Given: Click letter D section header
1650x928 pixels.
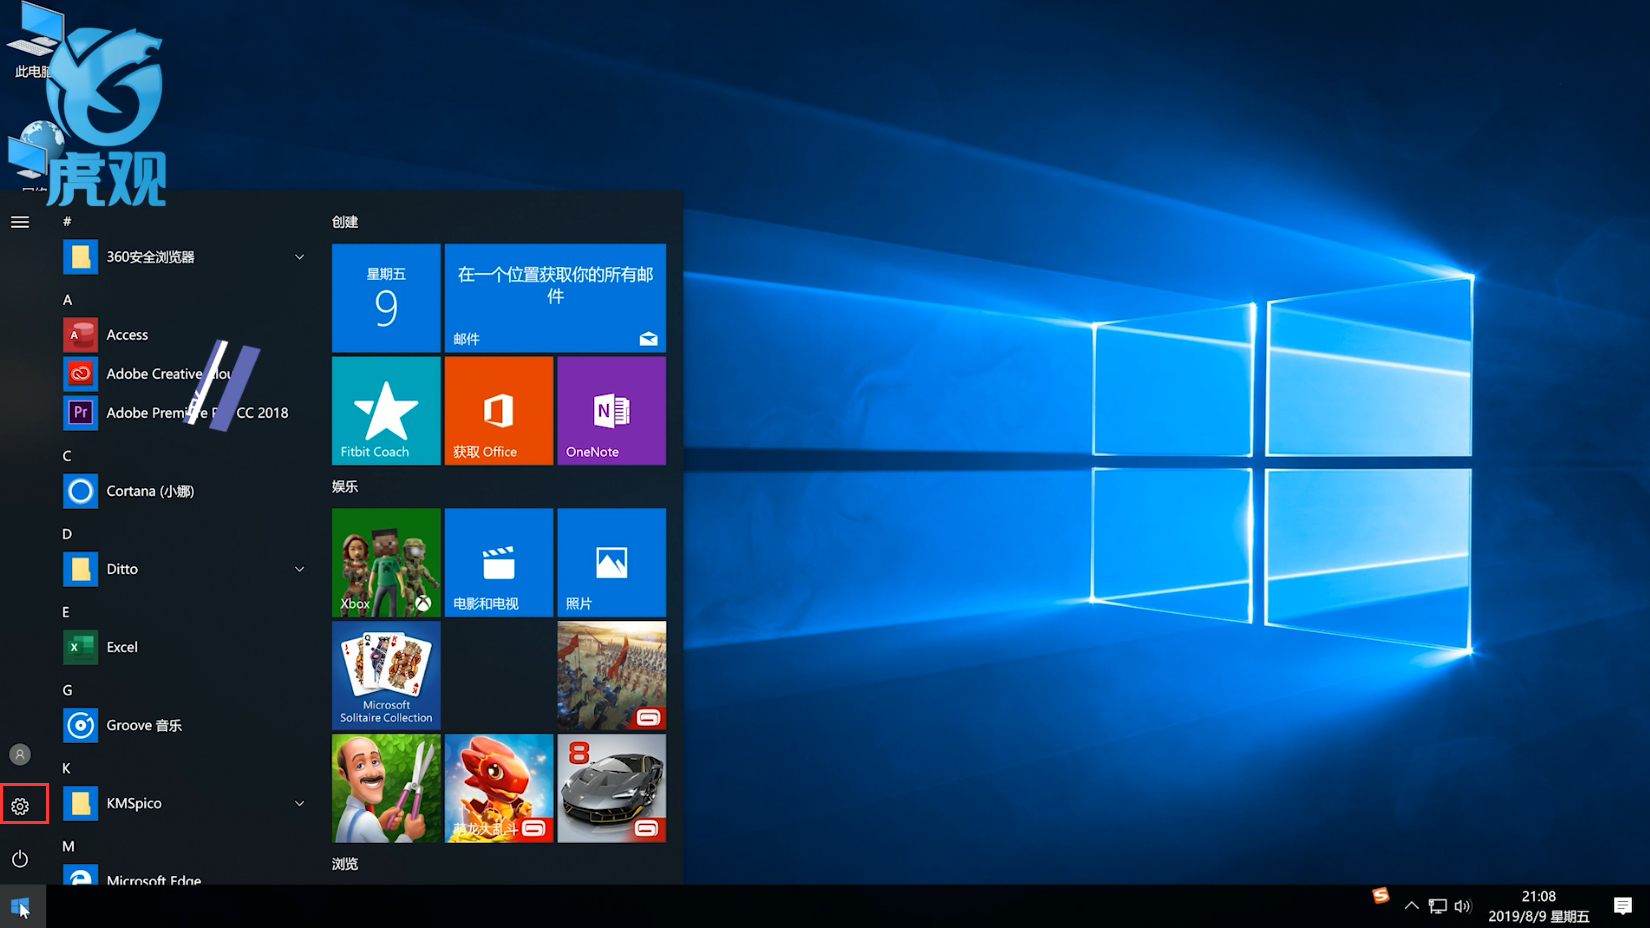Looking at the screenshot, I should click(x=67, y=534).
